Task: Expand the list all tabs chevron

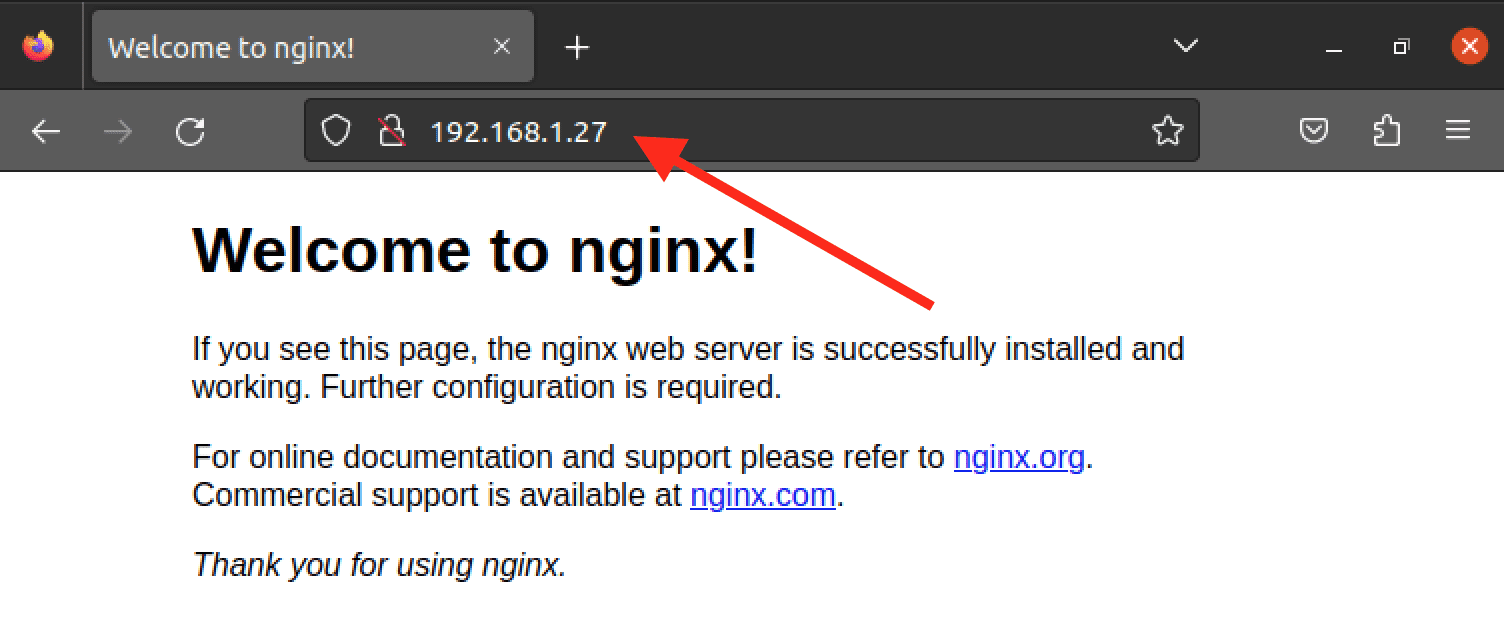Action: point(1185,46)
